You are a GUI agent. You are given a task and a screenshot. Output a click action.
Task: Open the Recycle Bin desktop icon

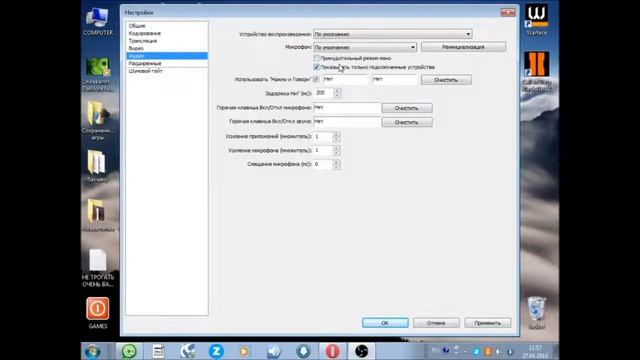click(536, 313)
